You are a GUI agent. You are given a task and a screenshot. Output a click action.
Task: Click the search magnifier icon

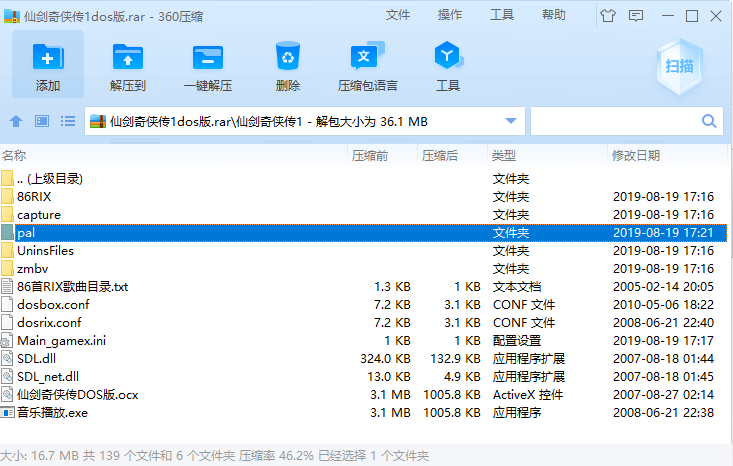[x=709, y=121]
